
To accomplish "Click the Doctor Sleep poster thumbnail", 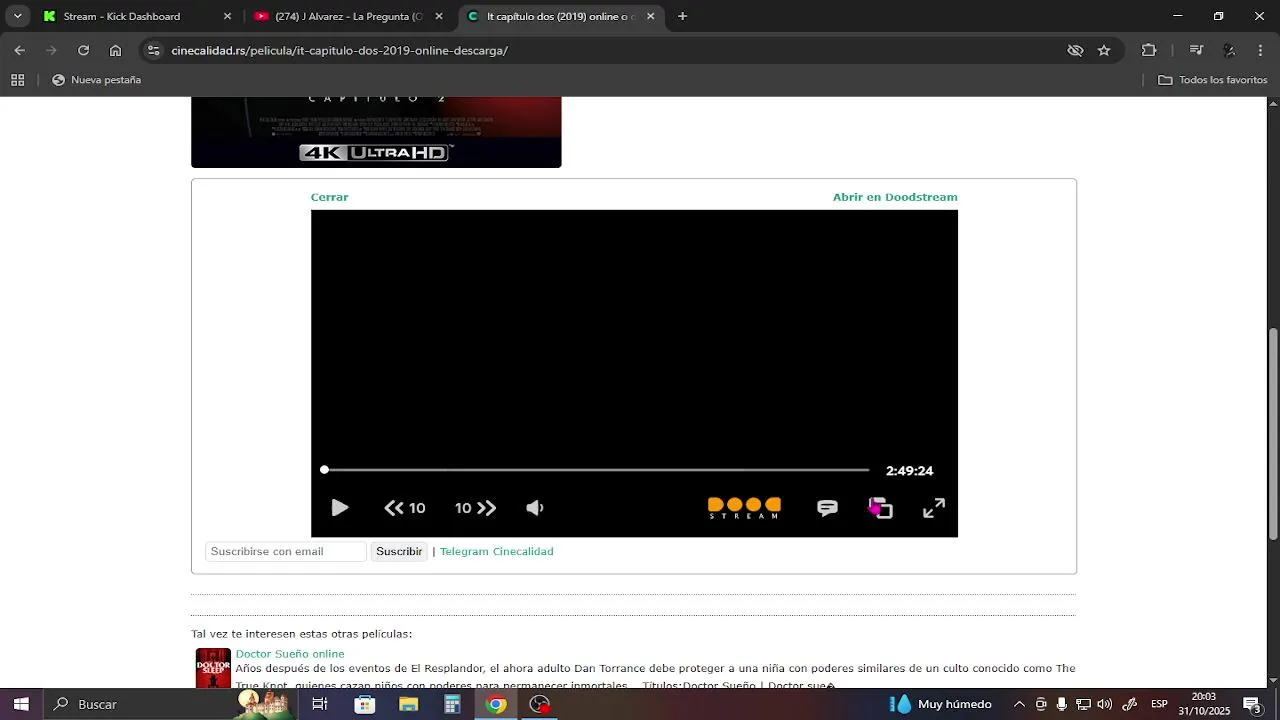I will (x=213, y=668).
